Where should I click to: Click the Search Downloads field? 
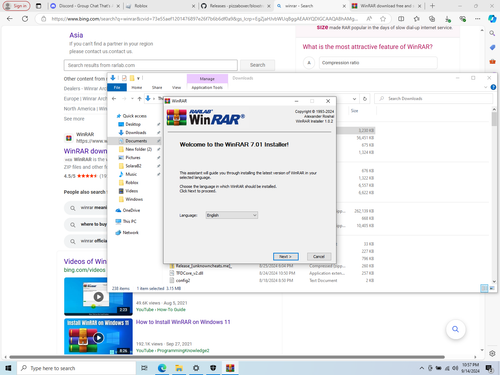pos(433,99)
